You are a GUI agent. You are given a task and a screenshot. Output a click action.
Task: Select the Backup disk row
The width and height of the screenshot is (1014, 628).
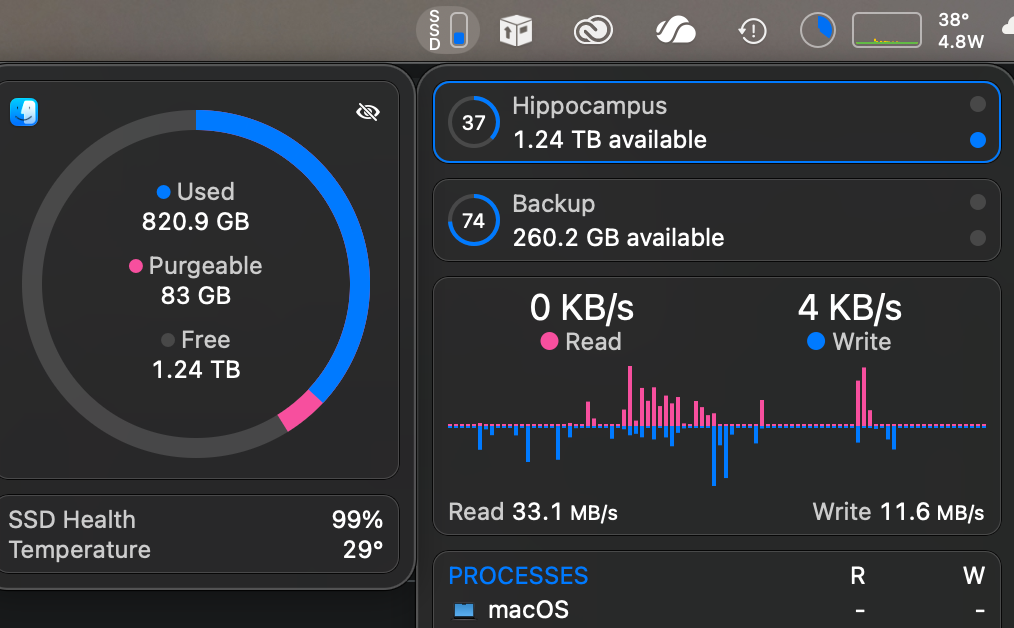[700, 220]
